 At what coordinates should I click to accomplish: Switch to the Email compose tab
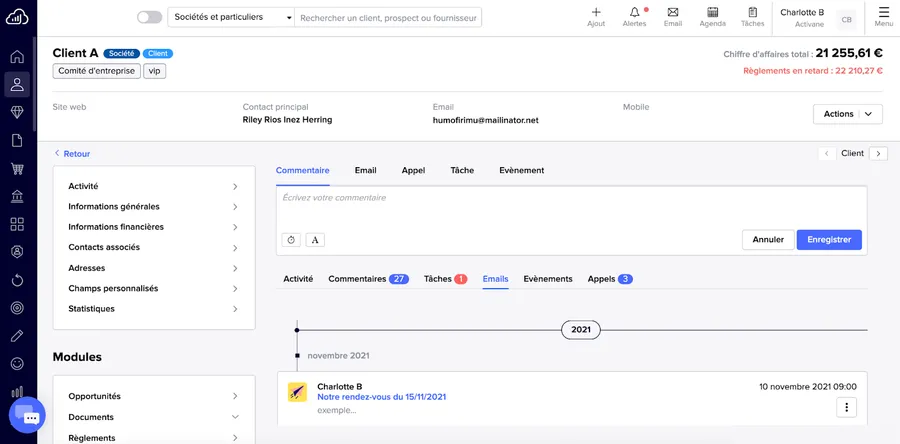(x=366, y=170)
